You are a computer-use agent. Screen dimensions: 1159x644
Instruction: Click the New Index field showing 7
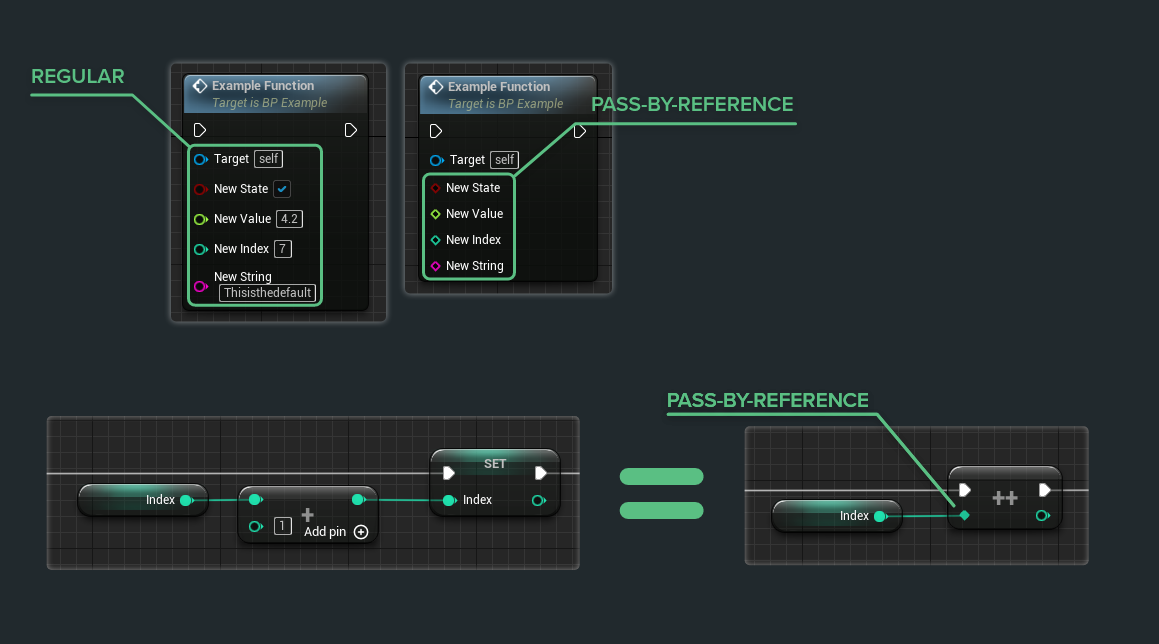coord(282,249)
